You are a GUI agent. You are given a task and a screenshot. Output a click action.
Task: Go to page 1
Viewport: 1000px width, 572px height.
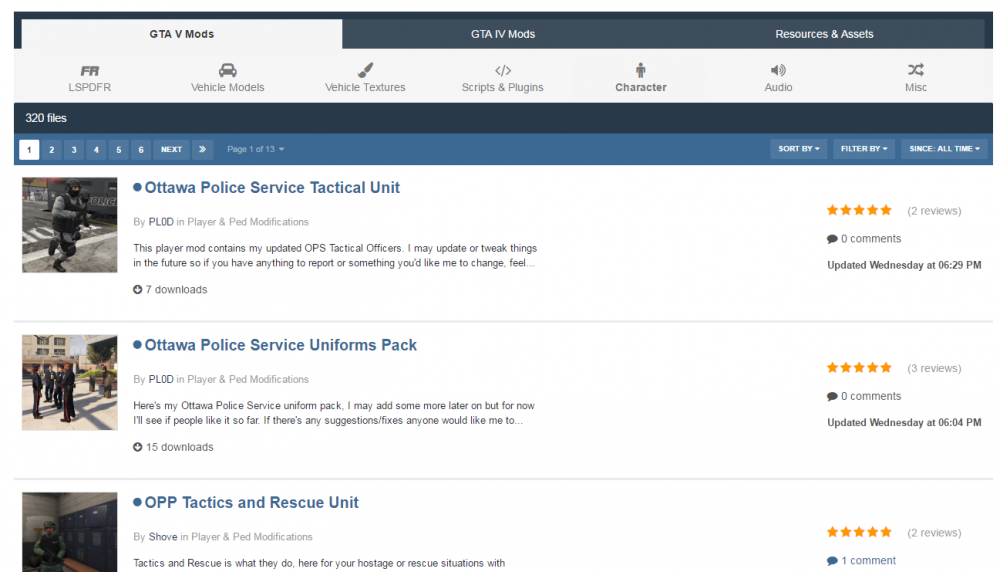tap(29, 150)
